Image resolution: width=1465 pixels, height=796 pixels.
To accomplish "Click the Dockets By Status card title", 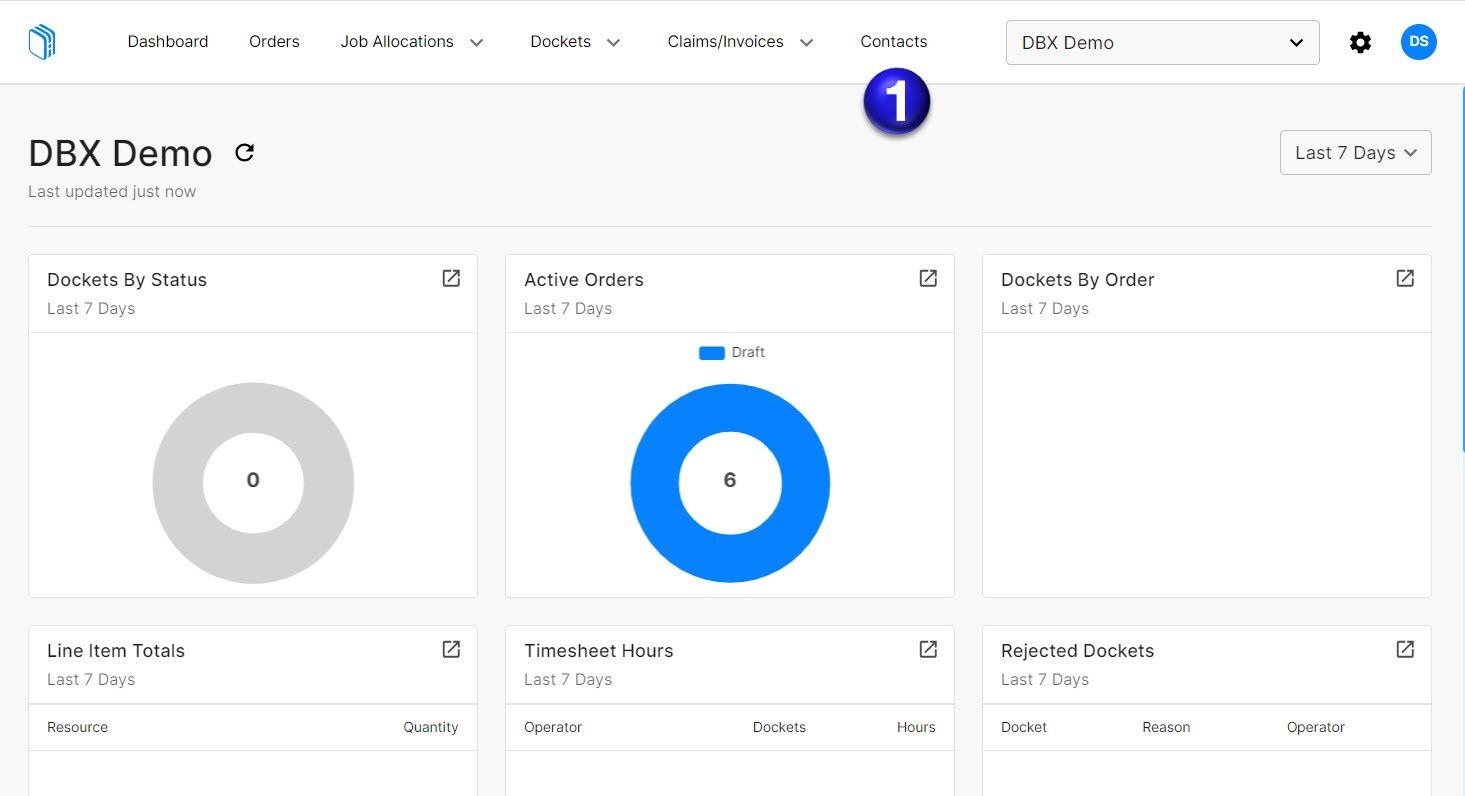I will tap(127, 280).
